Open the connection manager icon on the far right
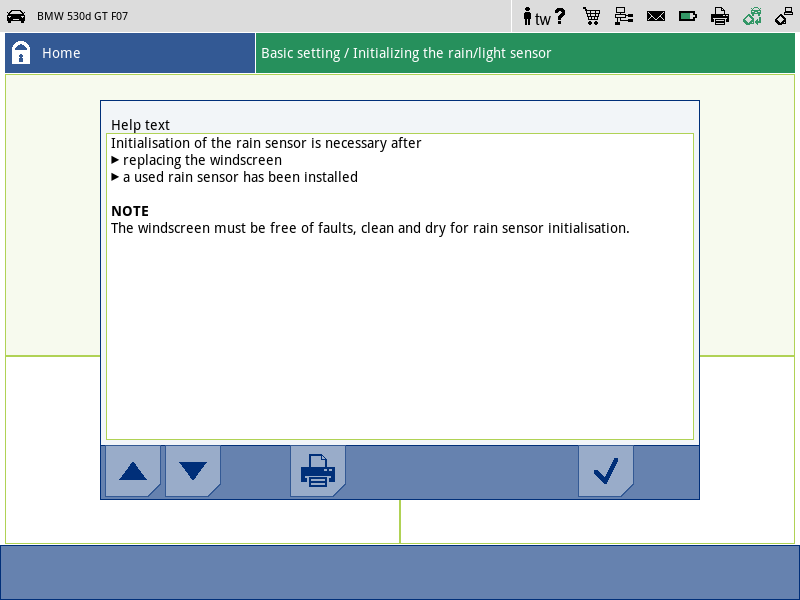Viewport: 800px width, 600px height. 784,16
